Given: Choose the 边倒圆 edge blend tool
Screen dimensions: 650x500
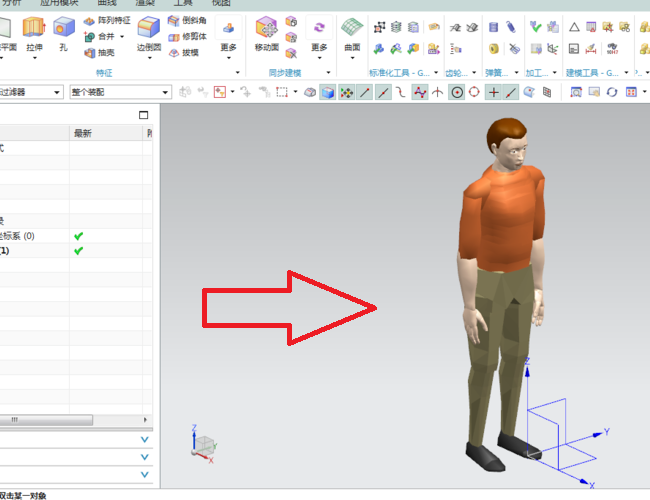Looking at the screenshot, I should tap(148, 35).
